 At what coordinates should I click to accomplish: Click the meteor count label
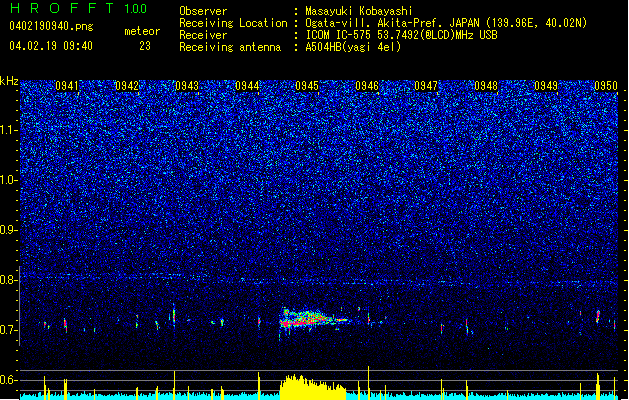point(142,31)
